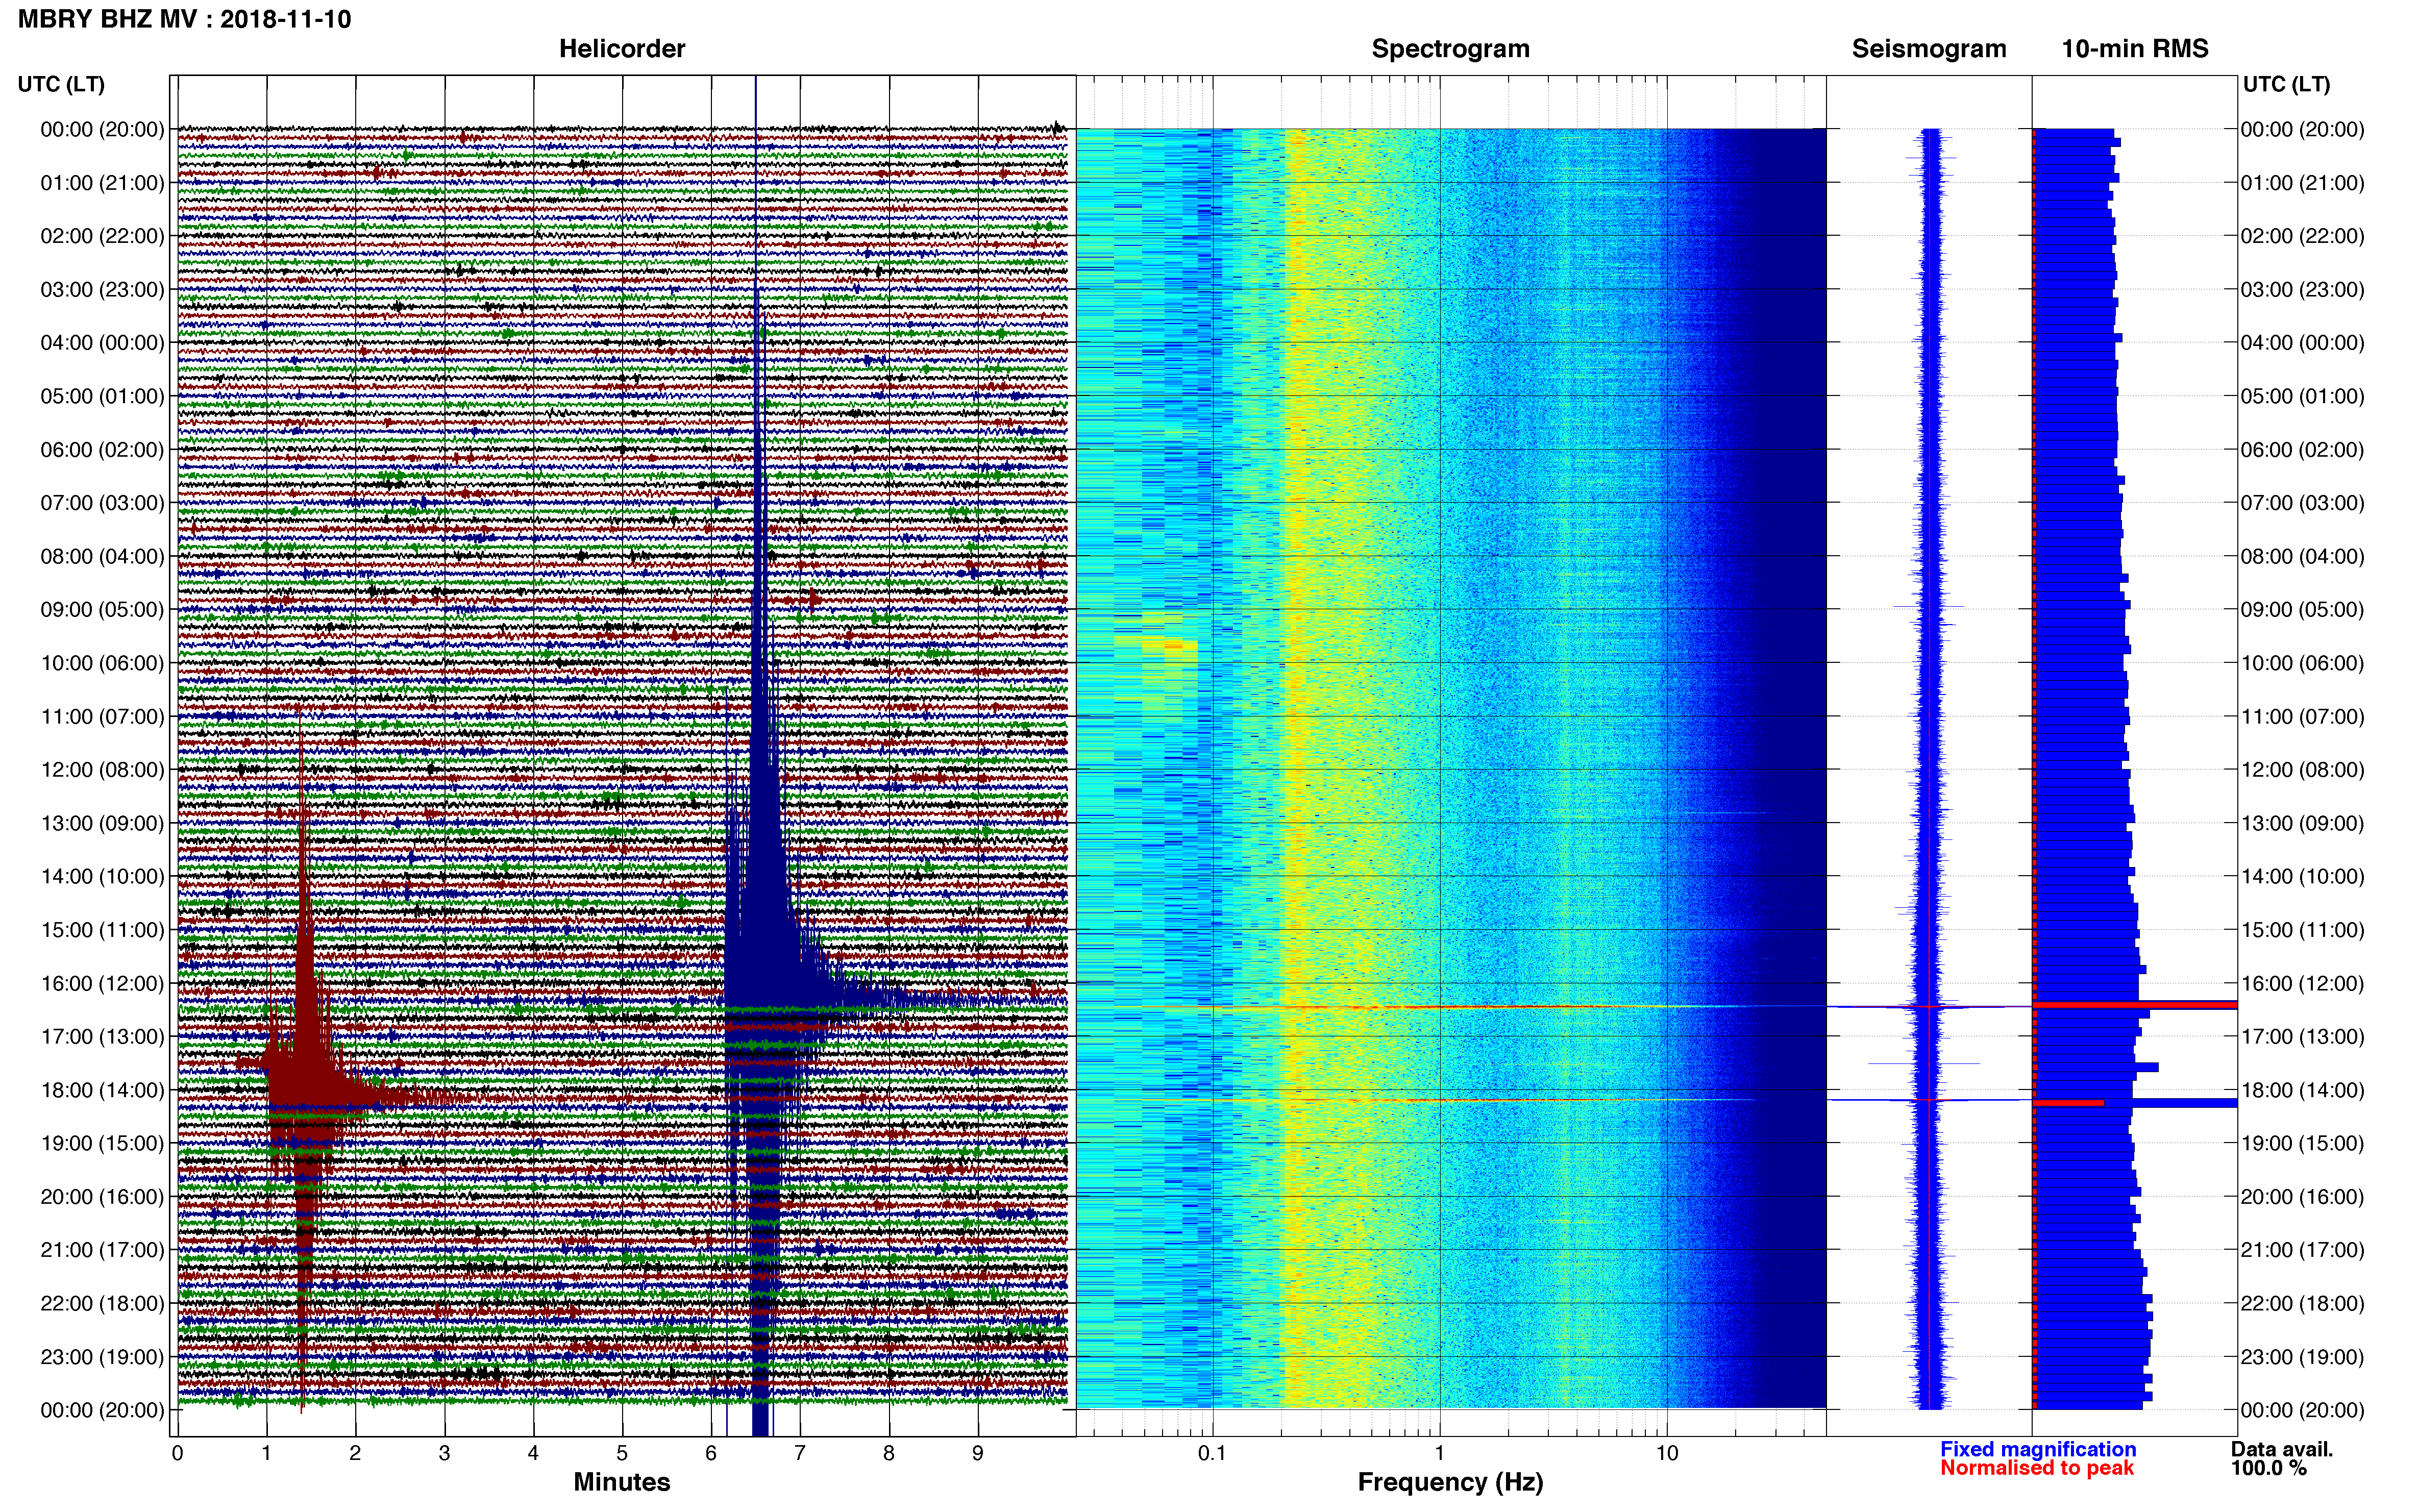
Task: Click 15:00 (11:00) on the RMS panel time axis
Action: (x=2302, y=930)
